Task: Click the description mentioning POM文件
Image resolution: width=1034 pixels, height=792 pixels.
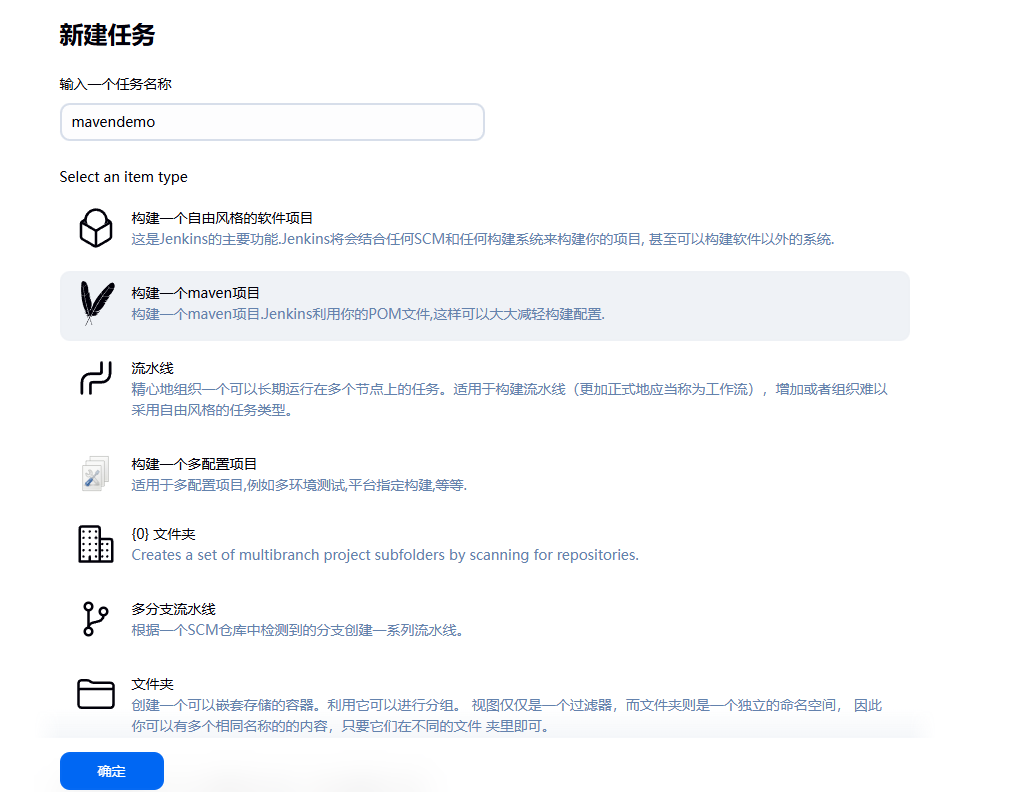Action: (368, 315)
